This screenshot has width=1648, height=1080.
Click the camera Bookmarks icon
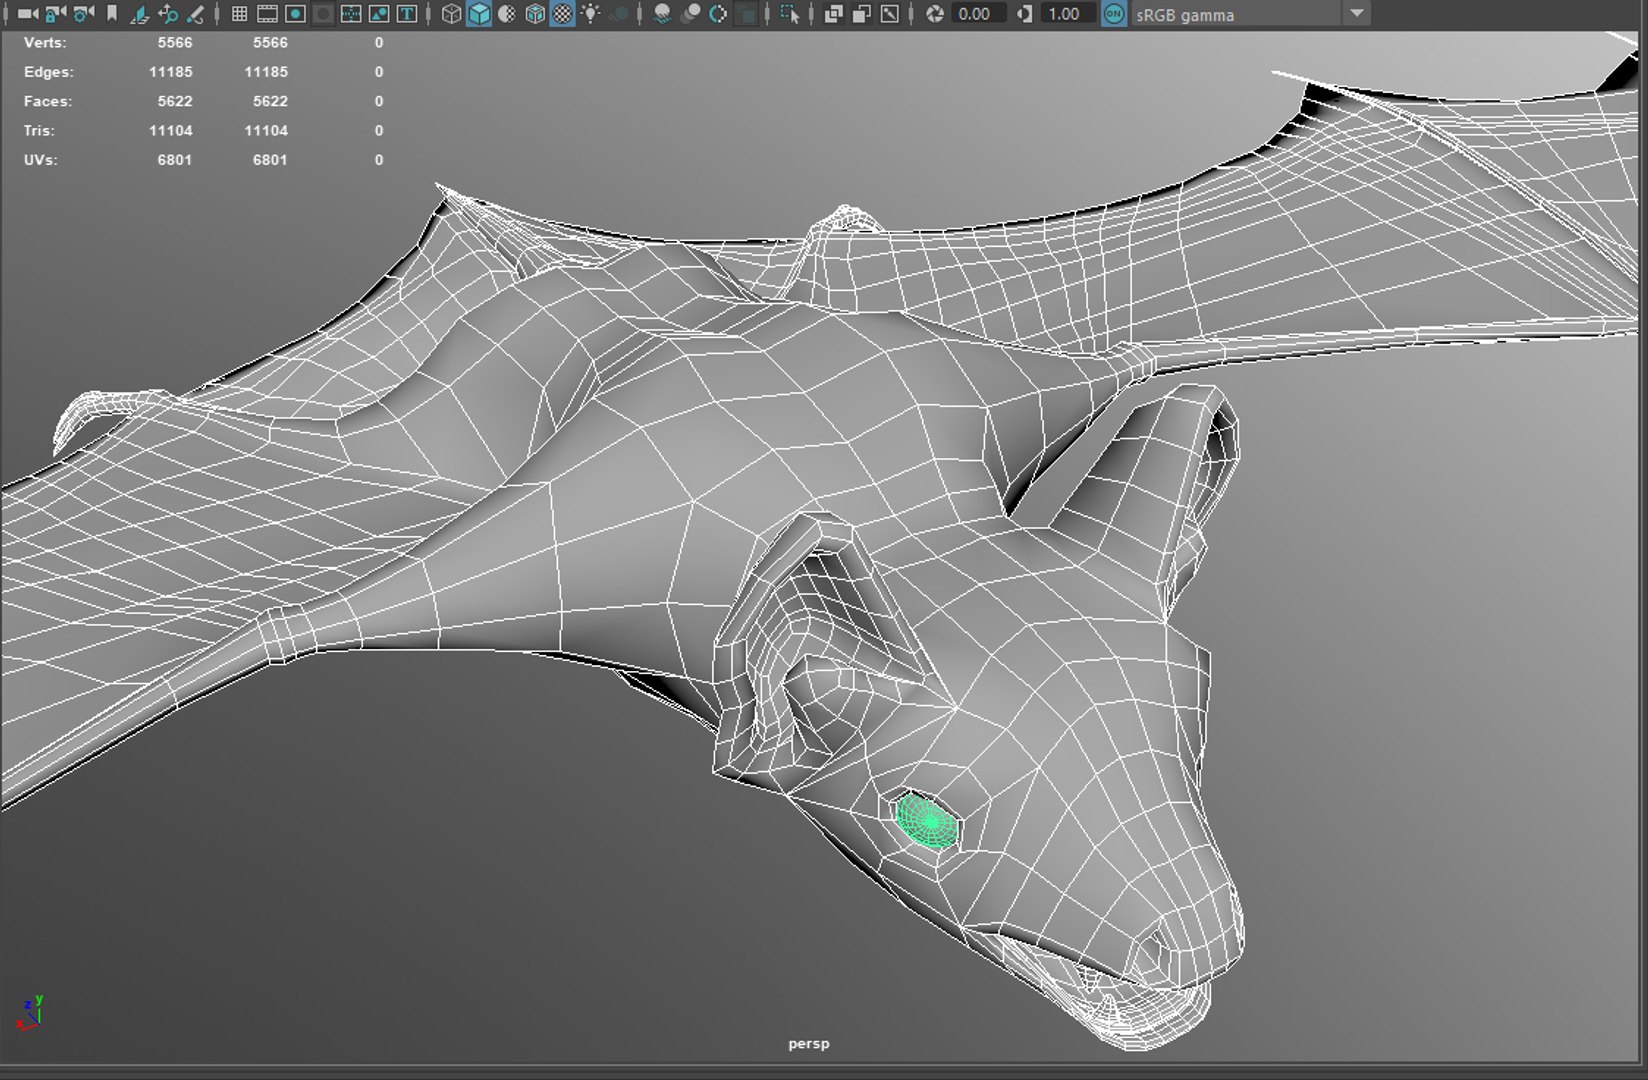pos(112,14)
